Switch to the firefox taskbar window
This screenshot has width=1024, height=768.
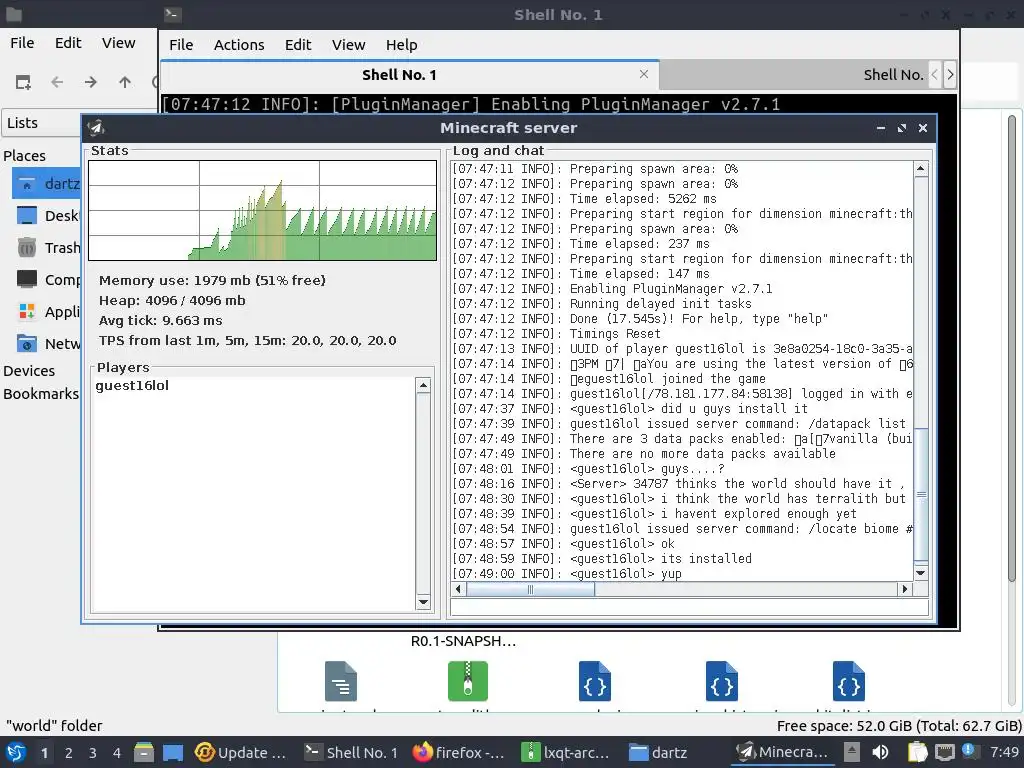tap(459, 752)
